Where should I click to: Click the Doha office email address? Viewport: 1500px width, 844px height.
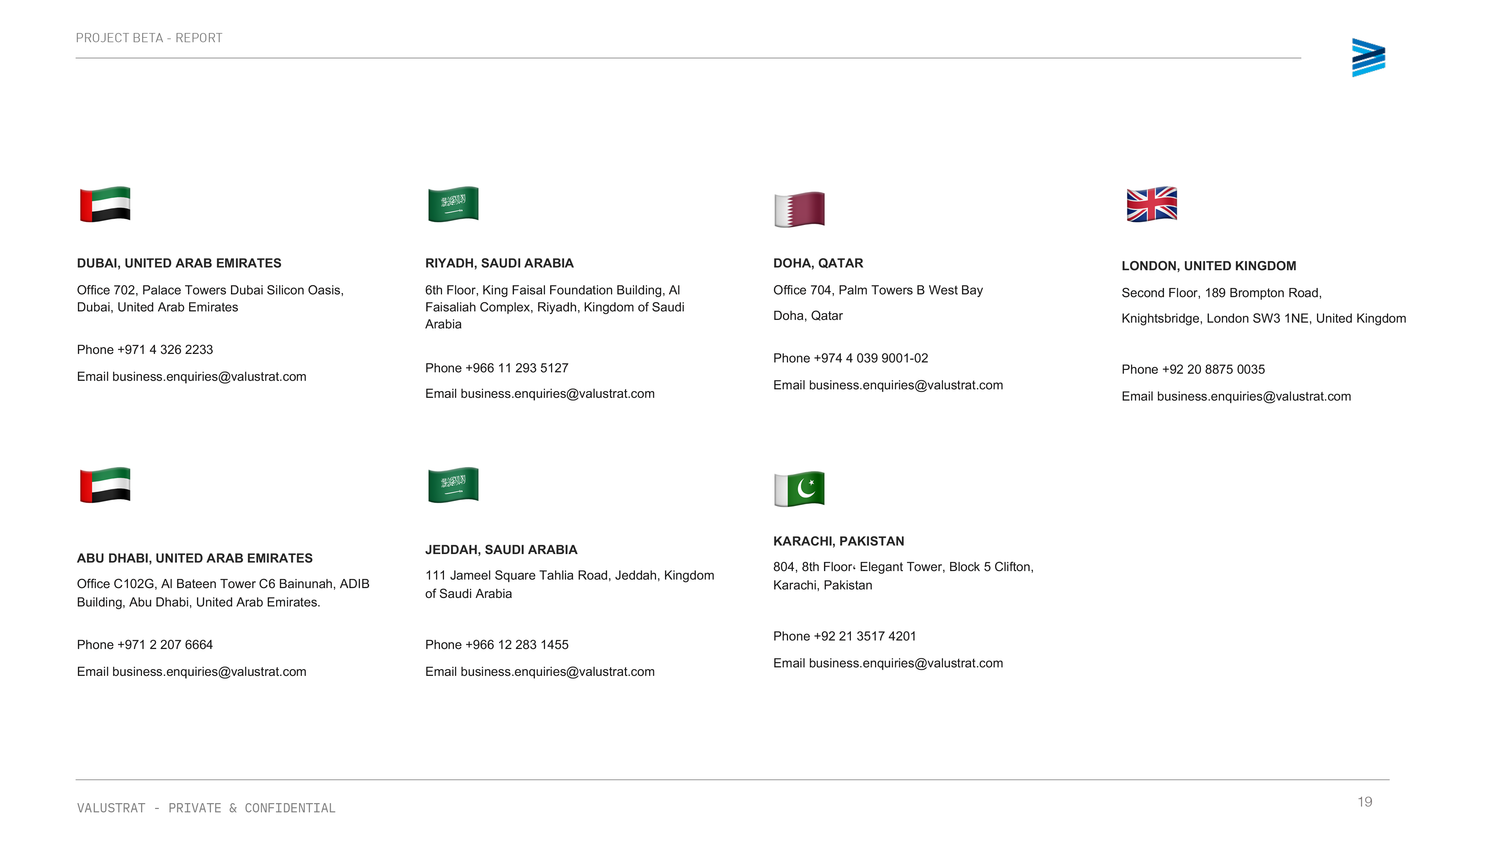pos(905,386)
